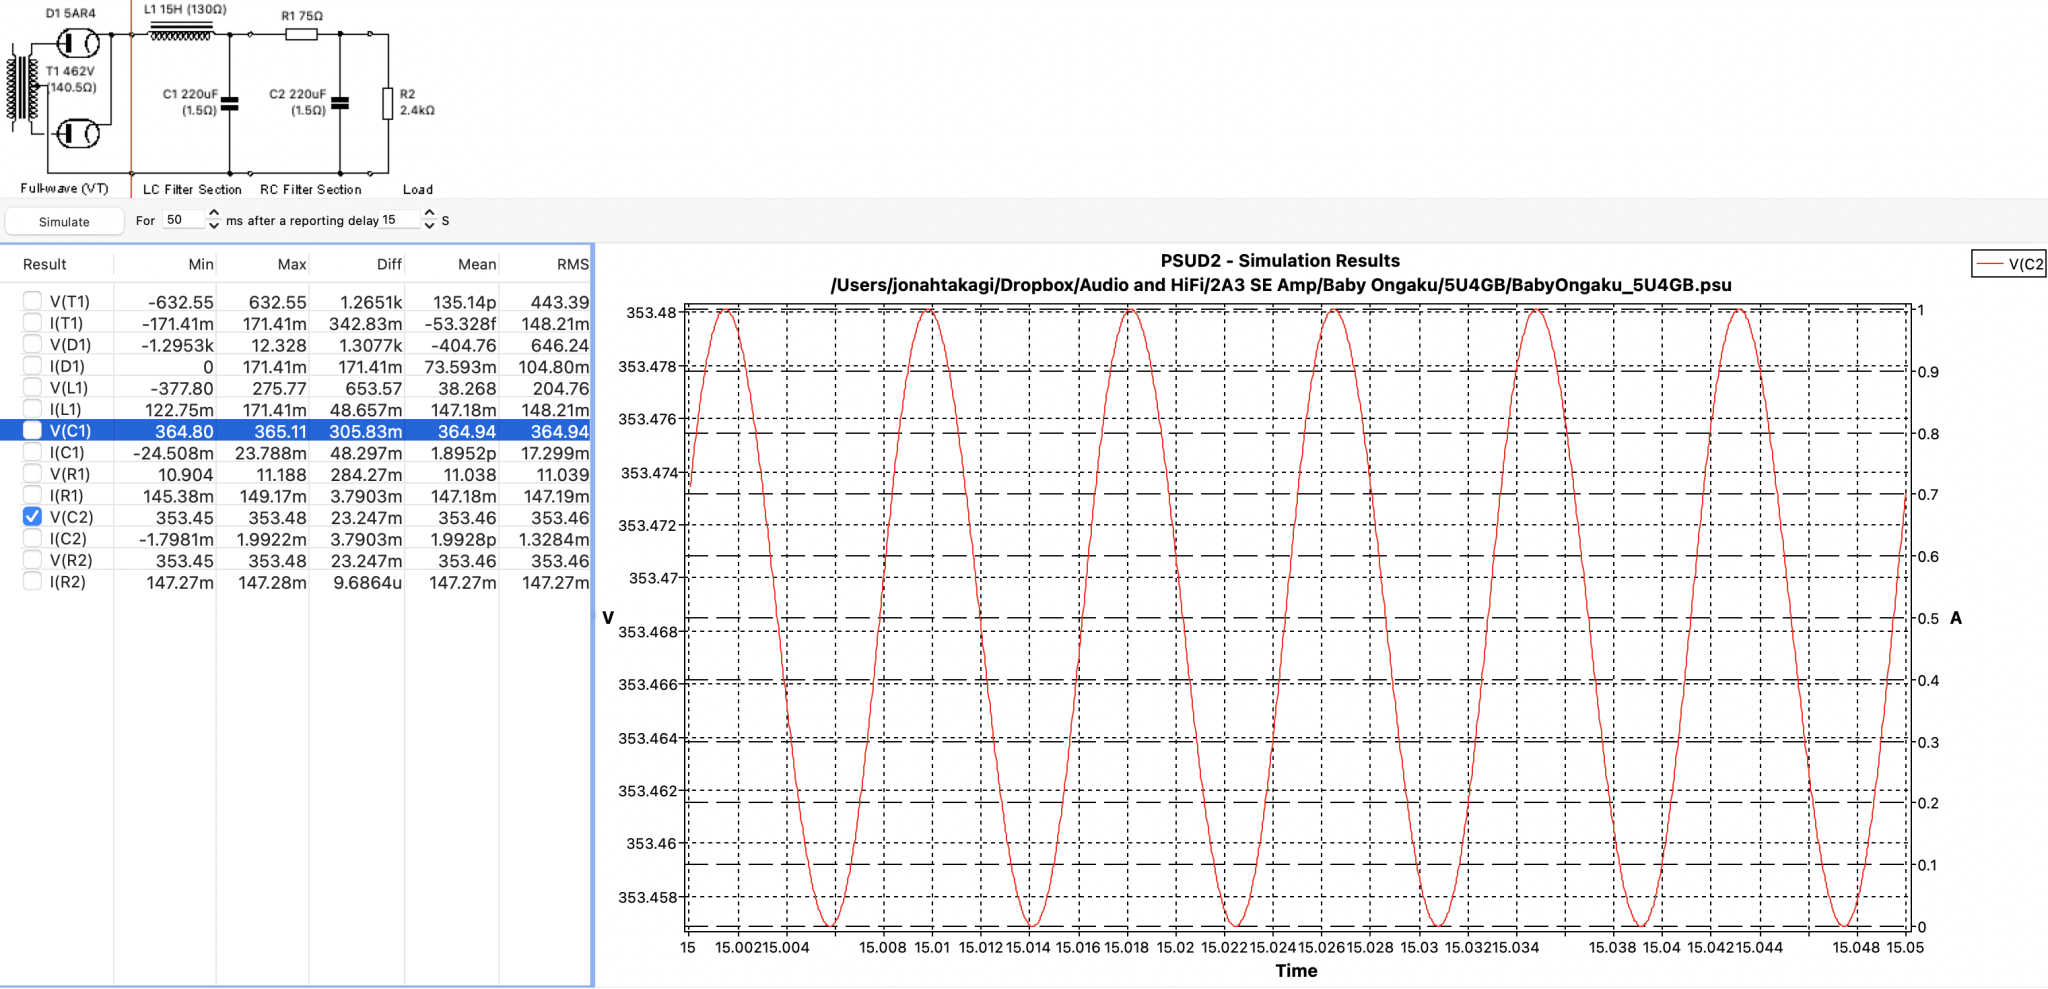Select the V(C1) row mean value 364.94
Screen dimensions: 2048x989
[467, 431]
